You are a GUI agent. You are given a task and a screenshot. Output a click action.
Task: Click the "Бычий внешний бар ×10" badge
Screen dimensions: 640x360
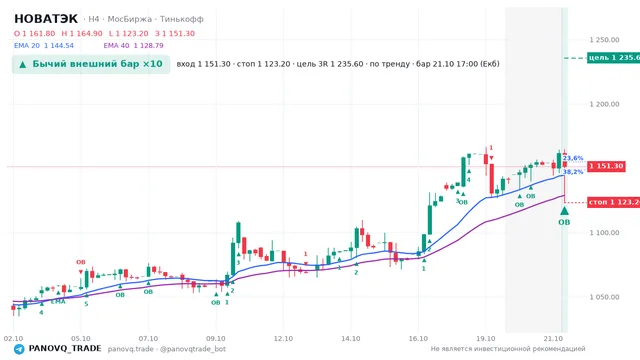pos(91,64)
